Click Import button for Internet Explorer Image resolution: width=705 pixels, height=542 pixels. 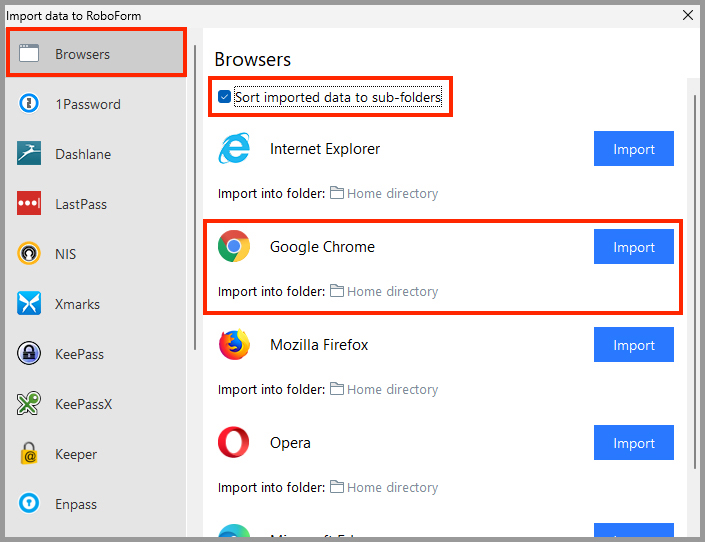coord(633,149)
